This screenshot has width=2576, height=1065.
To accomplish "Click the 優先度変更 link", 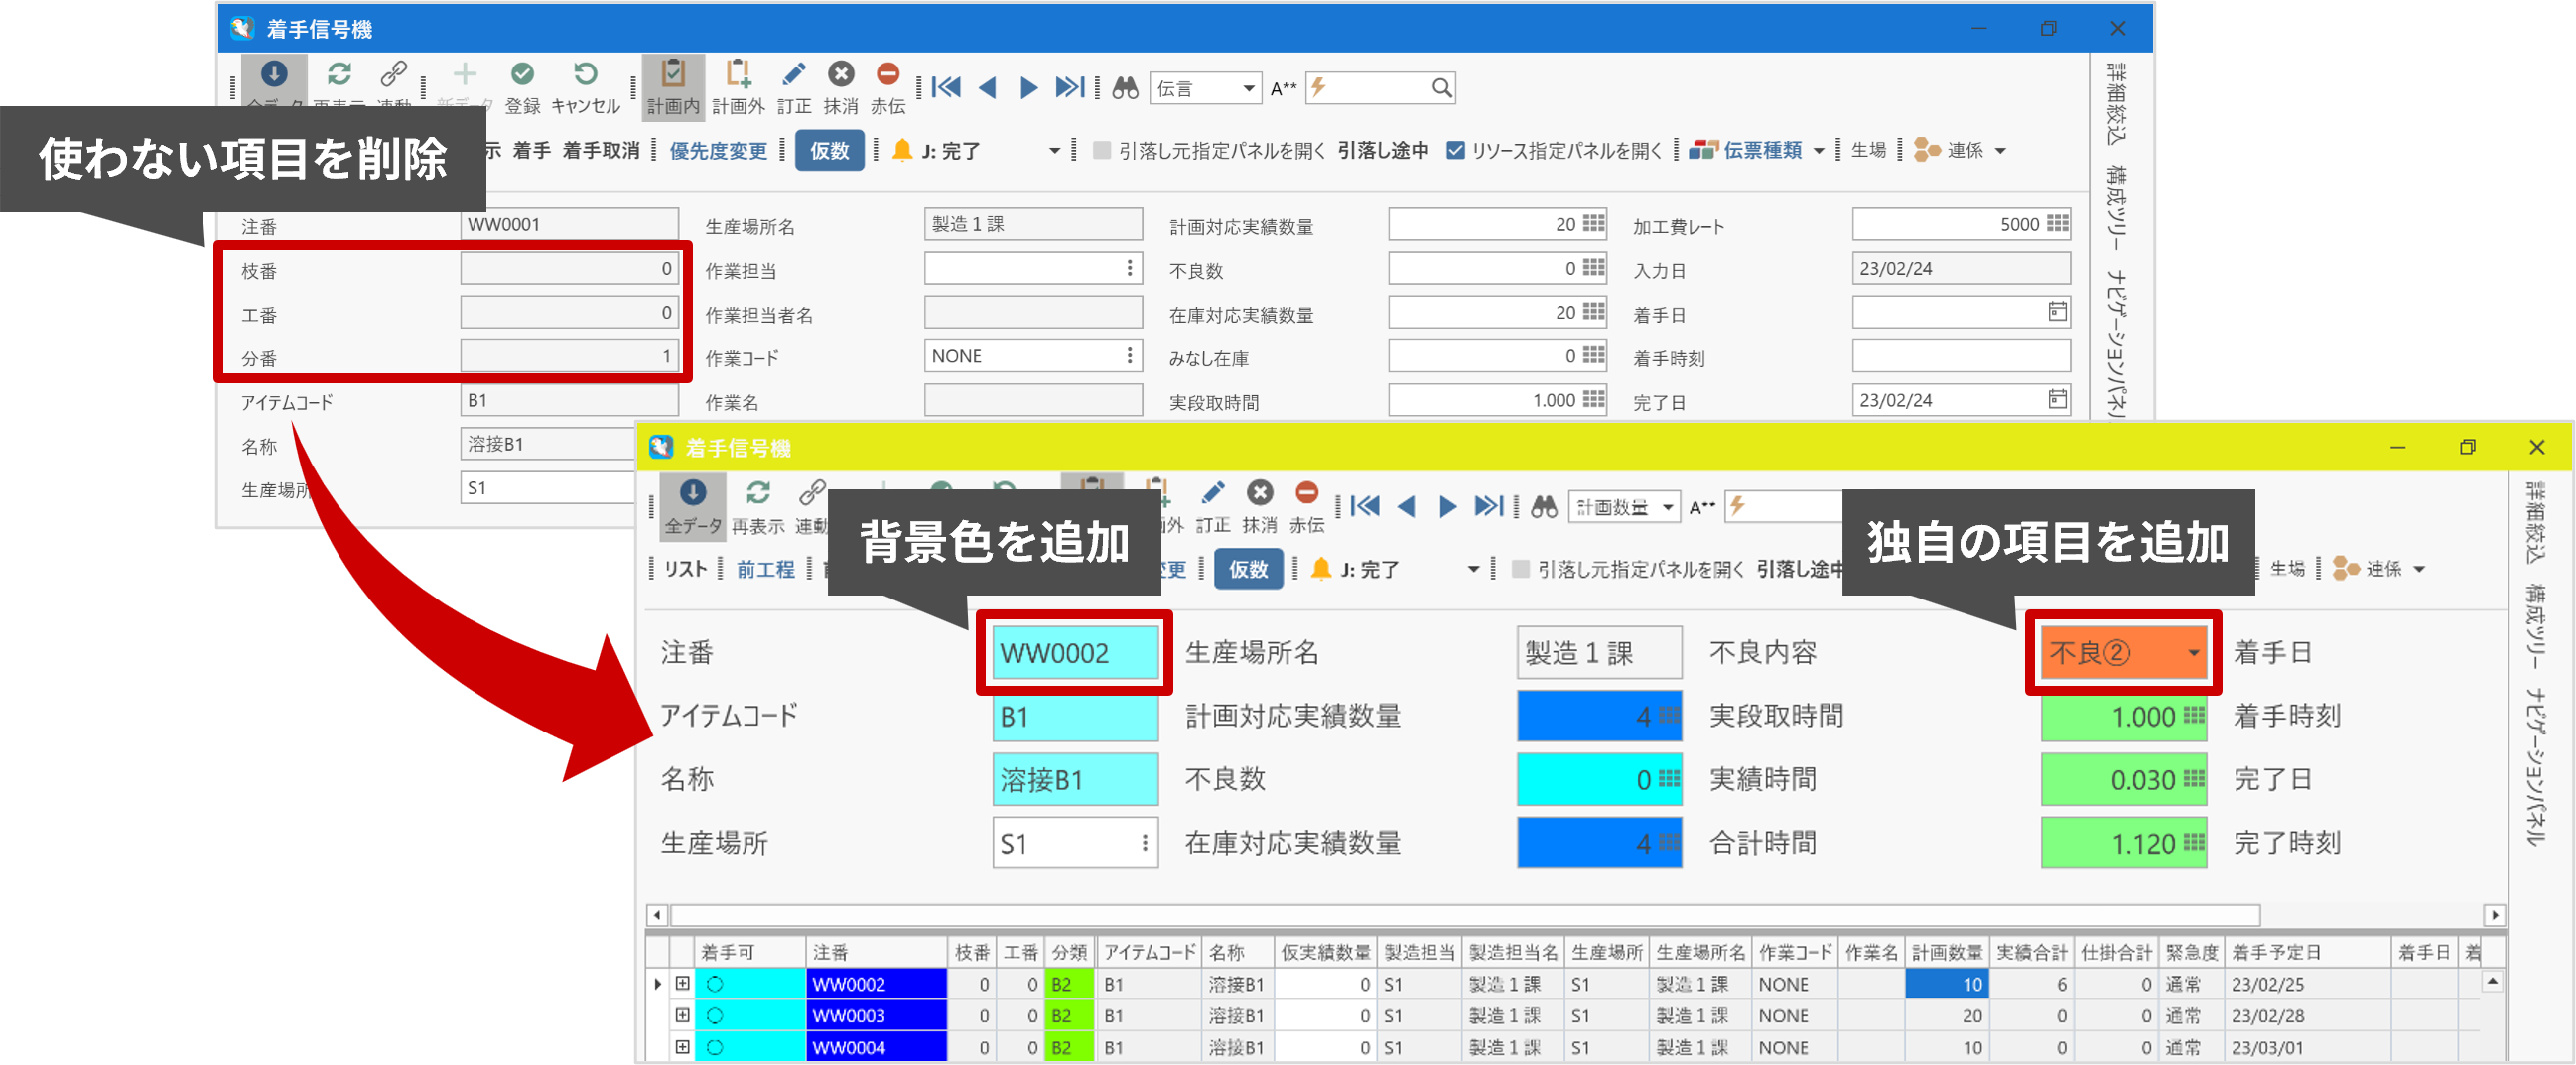I will pyautogui.click(x=718, y=150).
